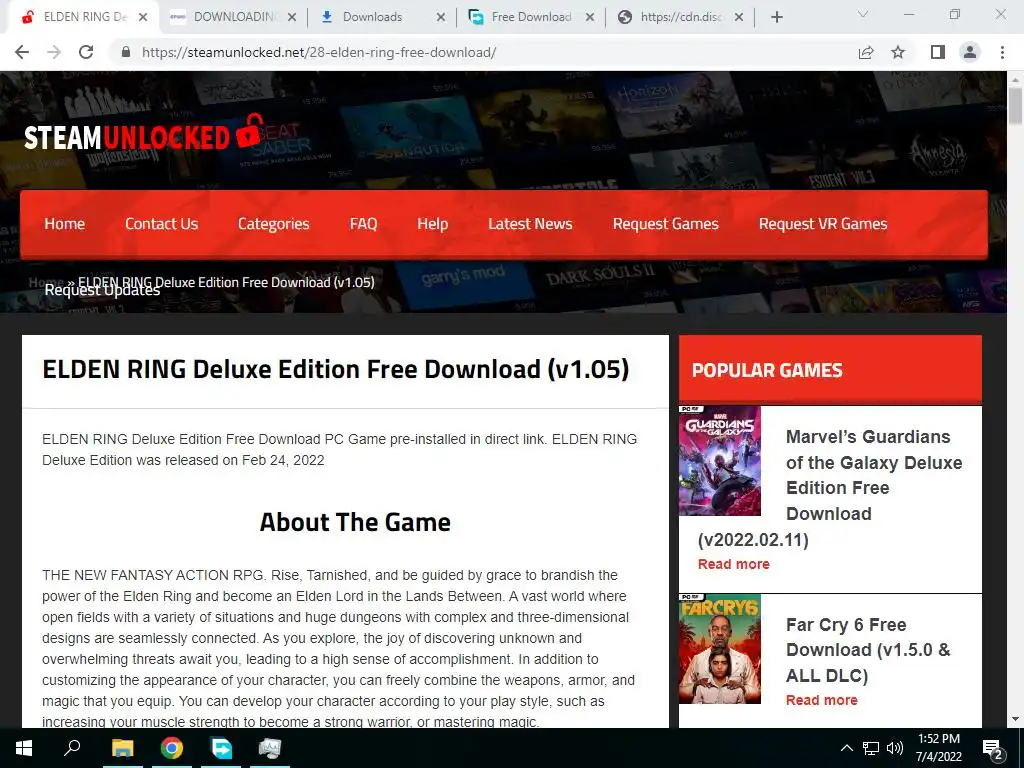Image resolution: width=1024 pixels, height=768 pixels.
Task: Click the volume speaker tray icon
Action: click(x=895, y=748)
